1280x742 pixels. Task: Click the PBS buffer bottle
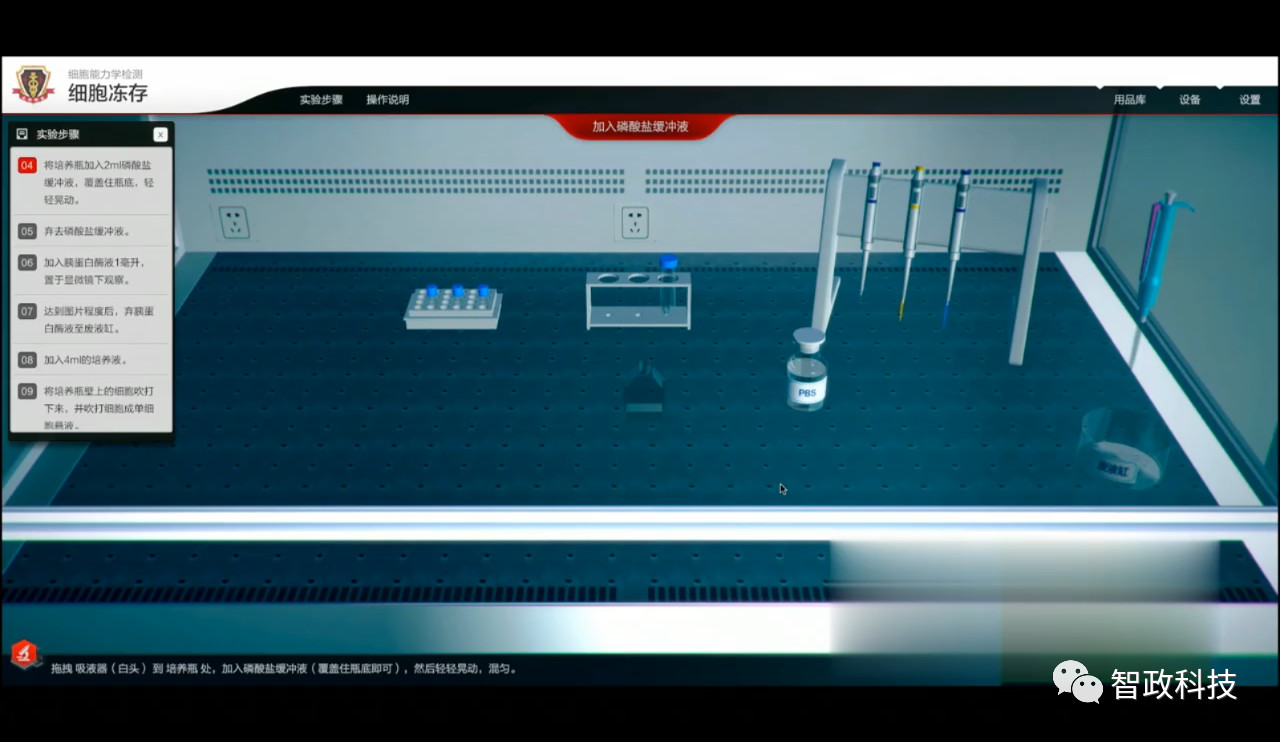click(806, 375)
